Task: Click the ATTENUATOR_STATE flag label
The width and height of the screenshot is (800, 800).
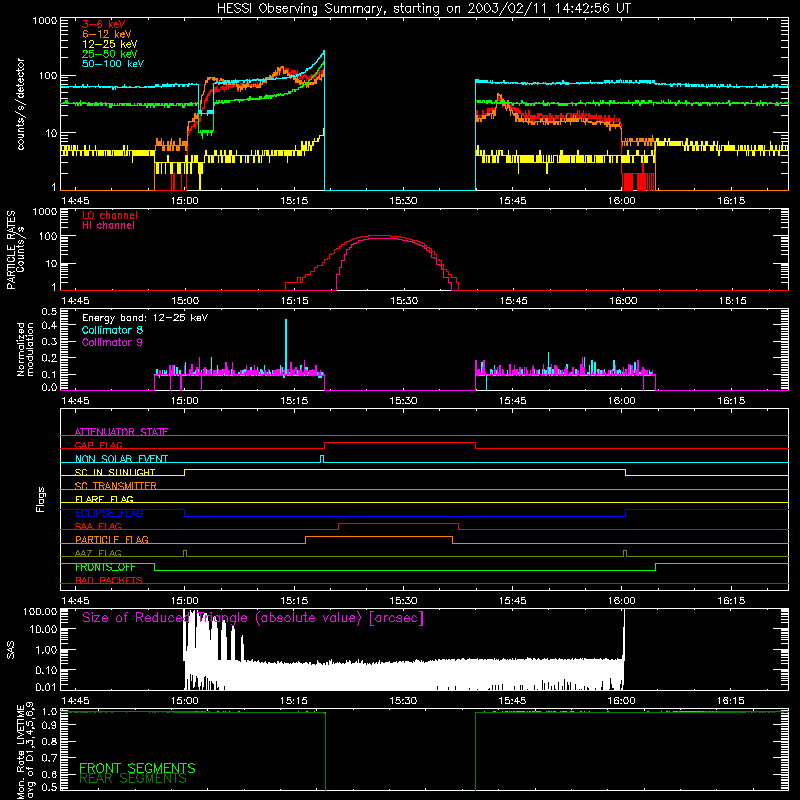Action: click(121, 432)
